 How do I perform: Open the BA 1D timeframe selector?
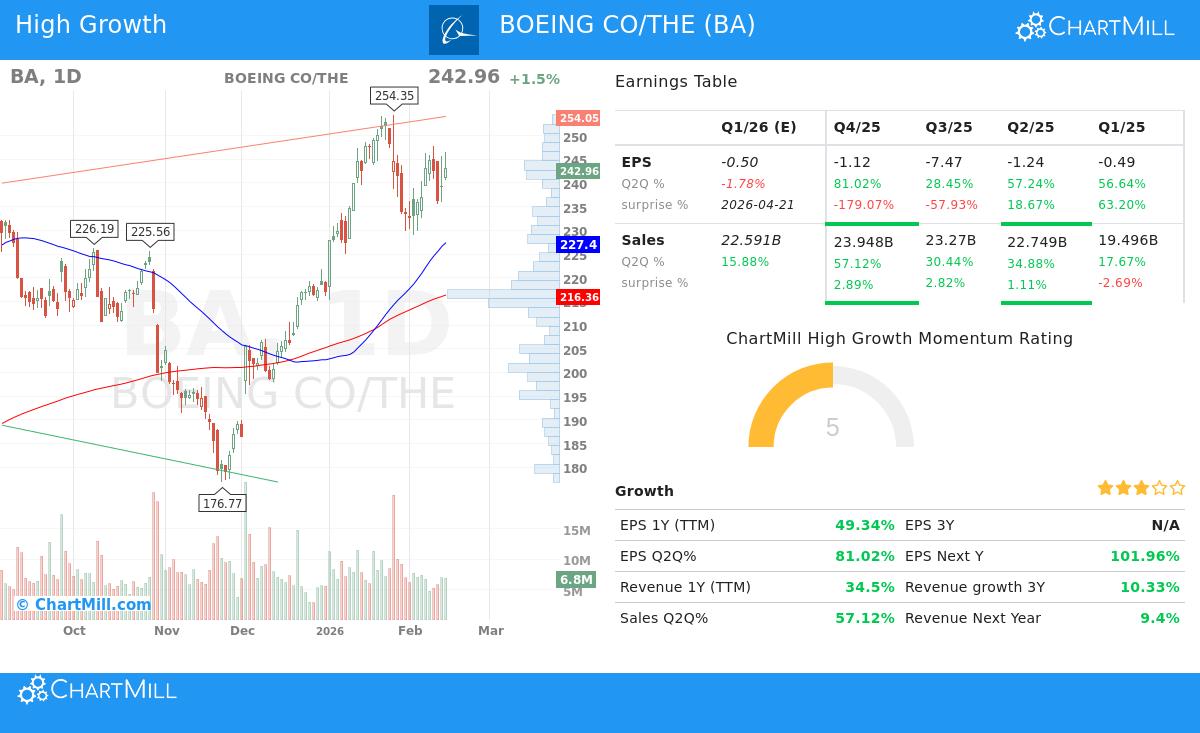[44, 76]
